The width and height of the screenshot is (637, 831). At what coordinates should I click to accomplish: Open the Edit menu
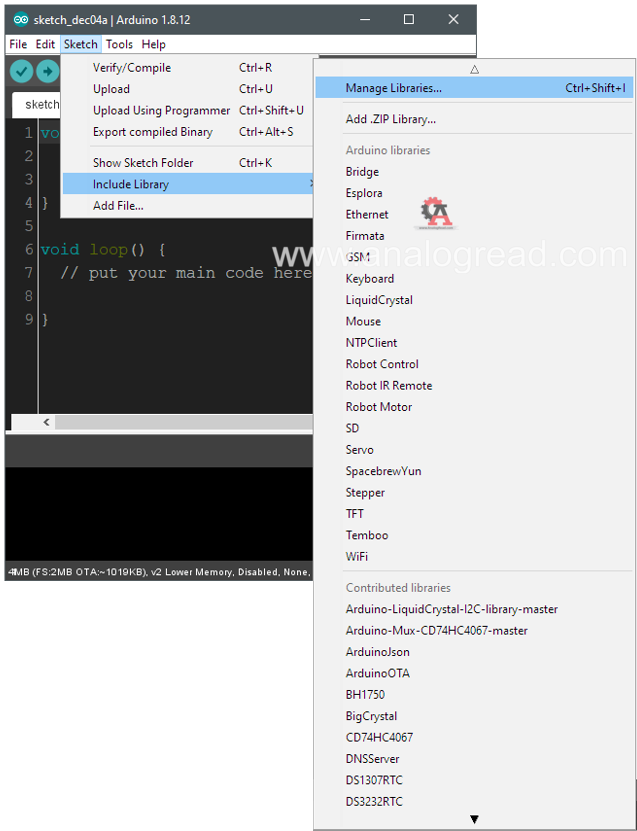45,45
